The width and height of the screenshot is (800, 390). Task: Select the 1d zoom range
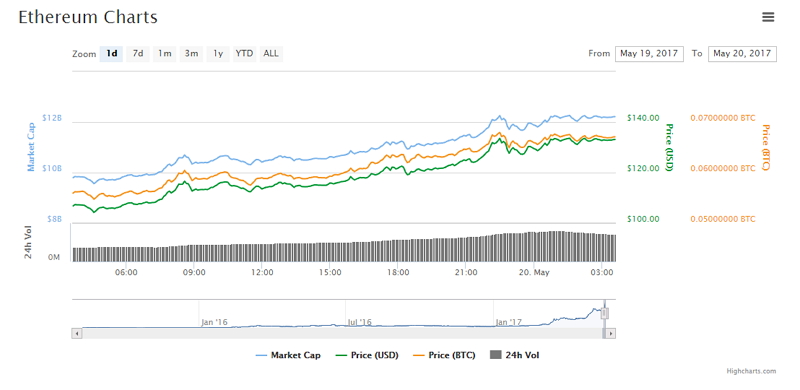click(x=111, y=54)
